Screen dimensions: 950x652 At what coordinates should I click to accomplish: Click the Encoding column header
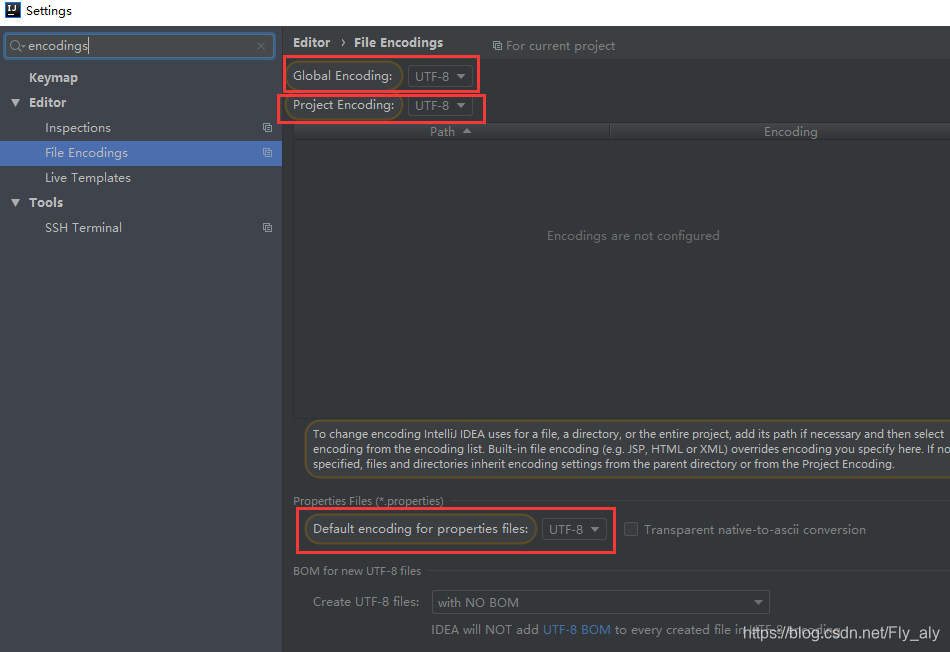pos(790,131)
